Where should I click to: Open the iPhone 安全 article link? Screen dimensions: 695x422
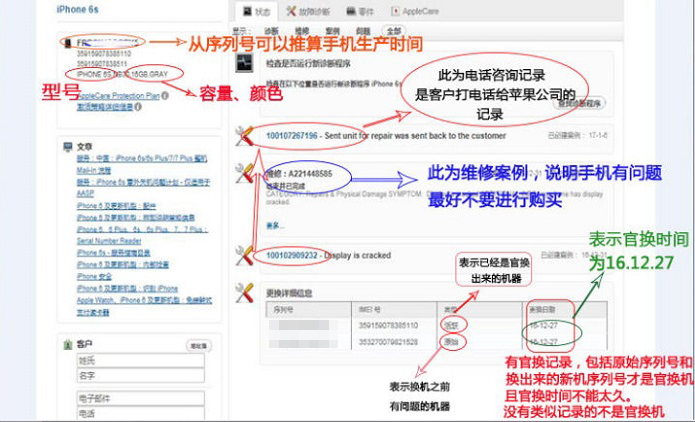[x=94, y=277]
